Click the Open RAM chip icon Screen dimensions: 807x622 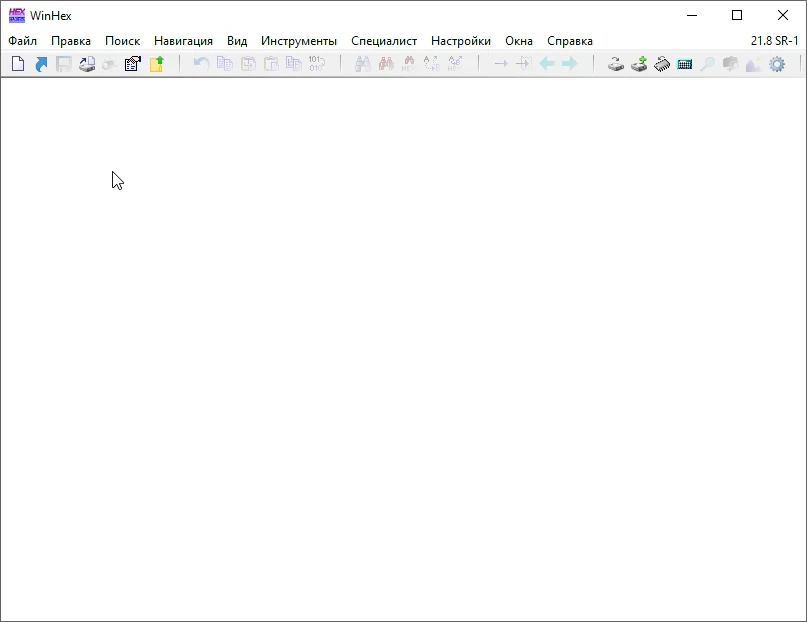(662, 64)
